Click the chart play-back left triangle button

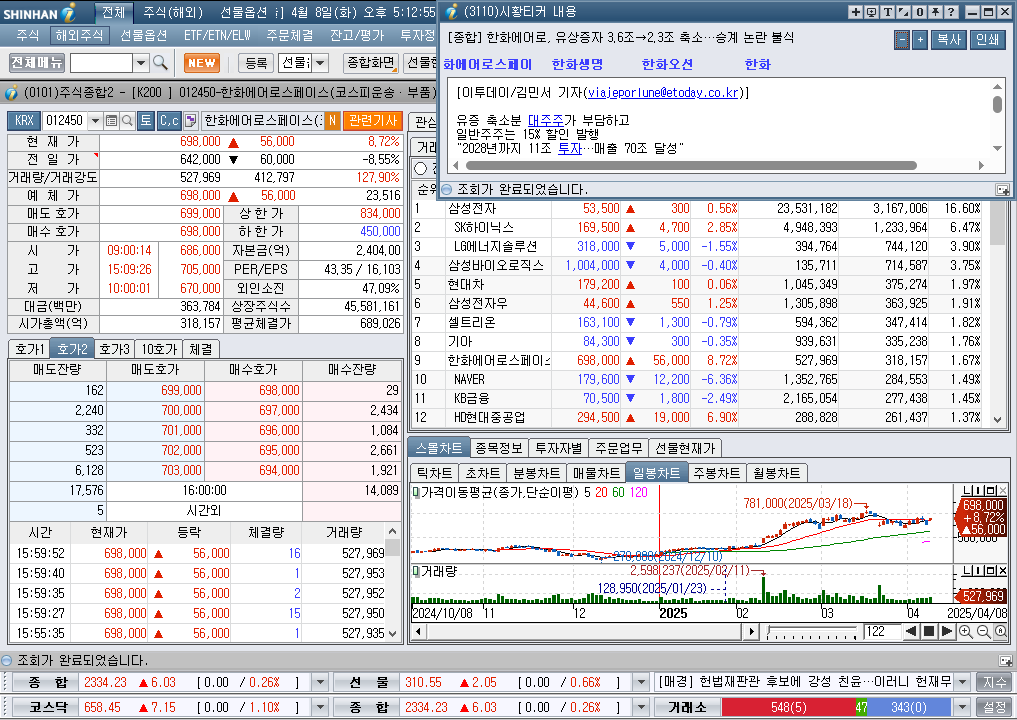pyautogui.click(x=911, y=631)
